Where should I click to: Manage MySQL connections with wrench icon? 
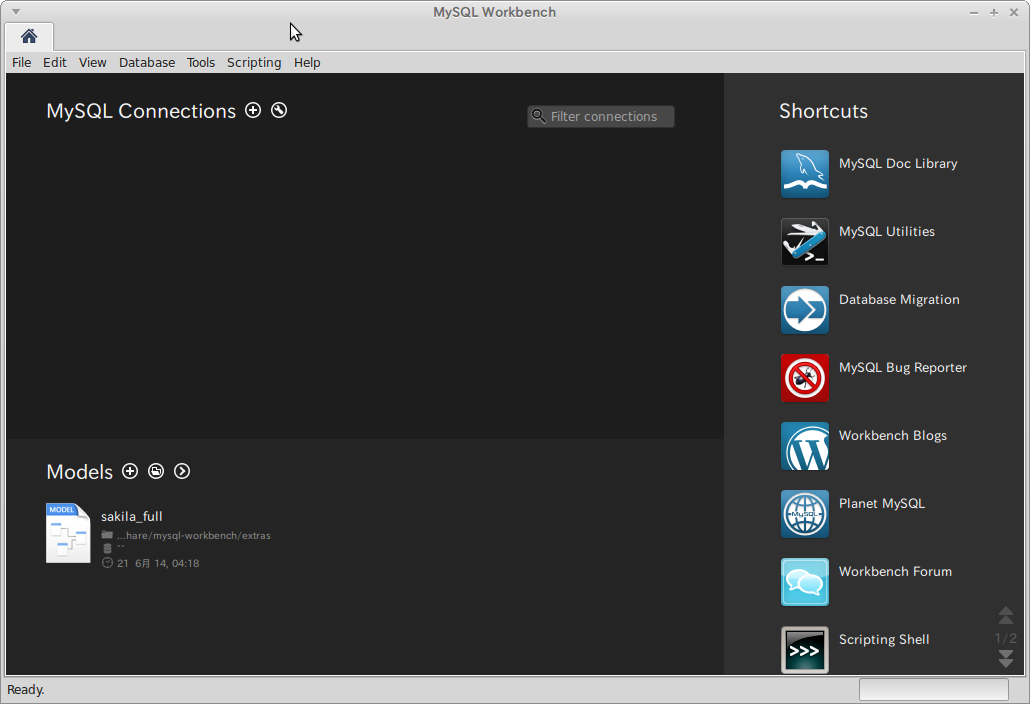coord(279,110)
